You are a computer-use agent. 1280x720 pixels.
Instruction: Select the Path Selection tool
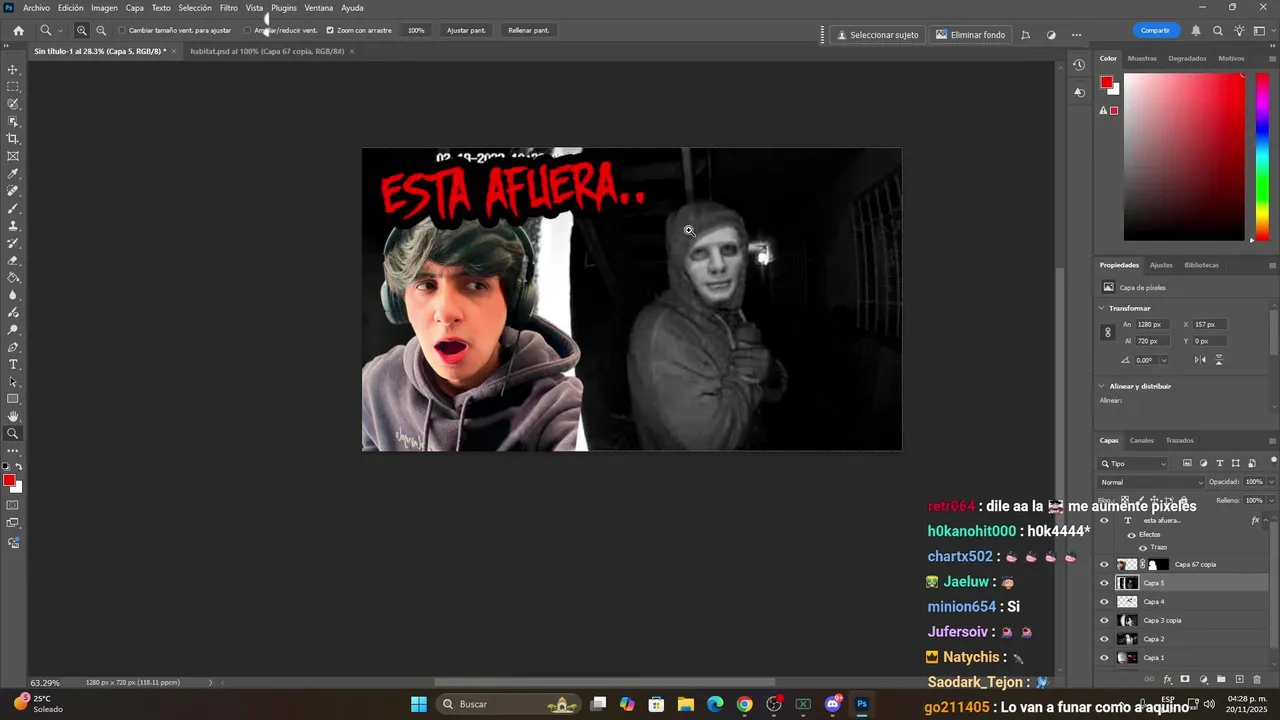coord(13,381)
